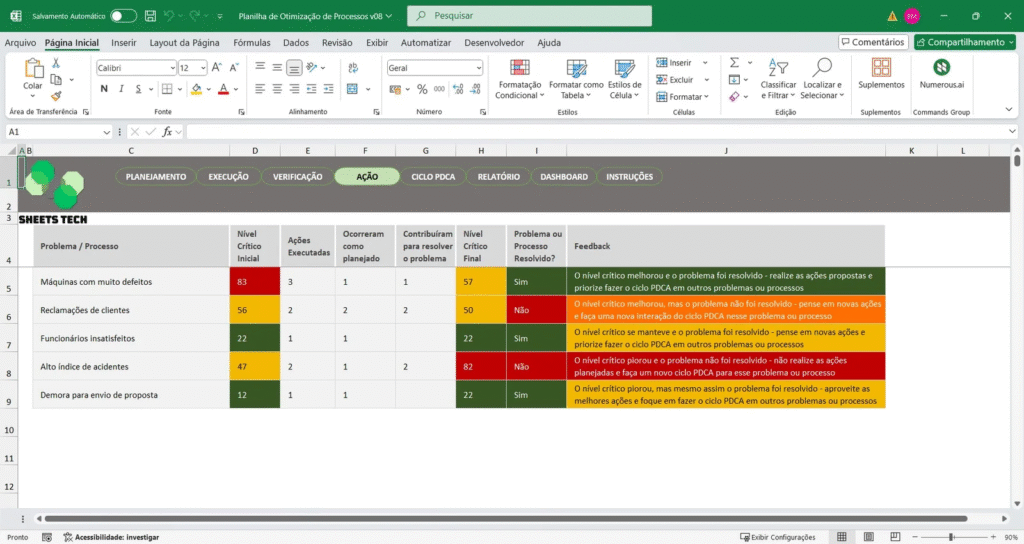Open the Calibri font name dropdown
This screenshot has height=544, width=1024.
coord(171,68)
